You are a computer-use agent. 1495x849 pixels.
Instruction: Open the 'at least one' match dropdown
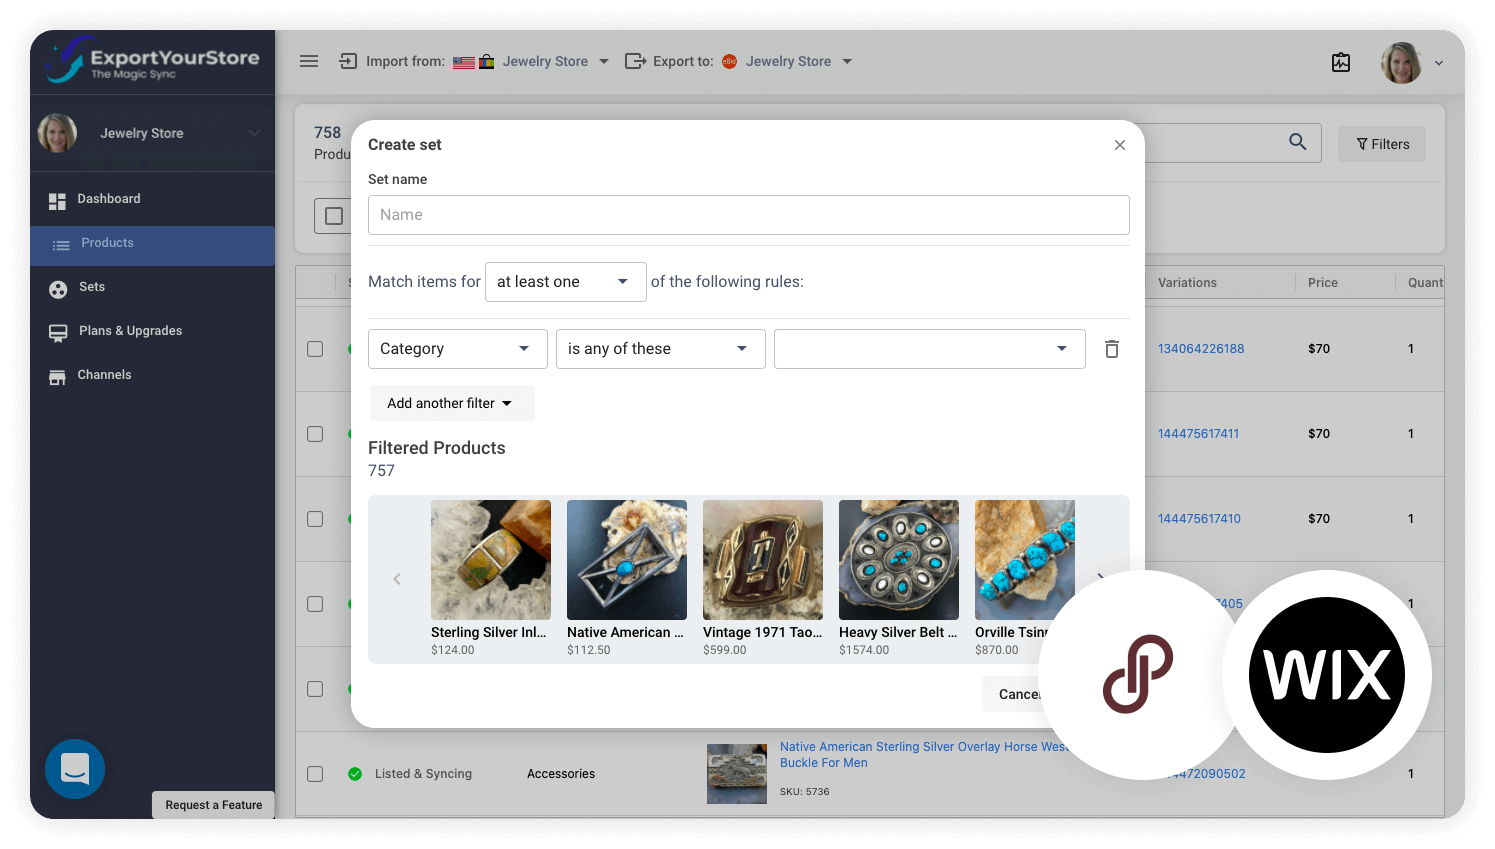pos(565,281)
